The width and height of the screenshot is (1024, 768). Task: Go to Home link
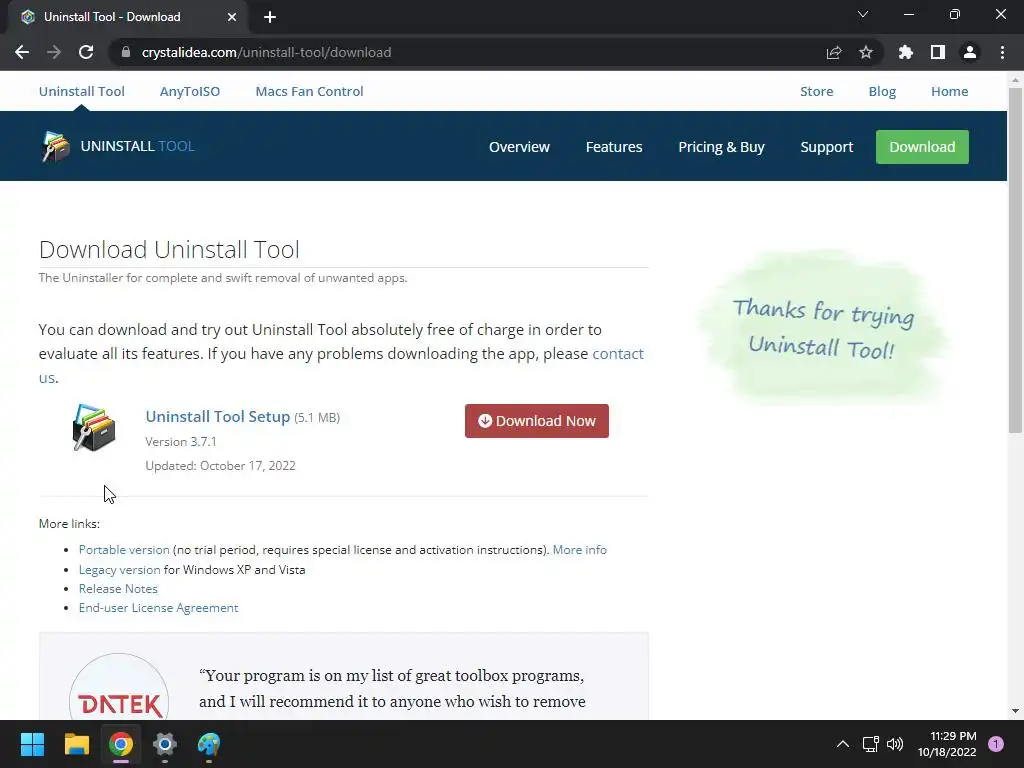click(950, 91)
